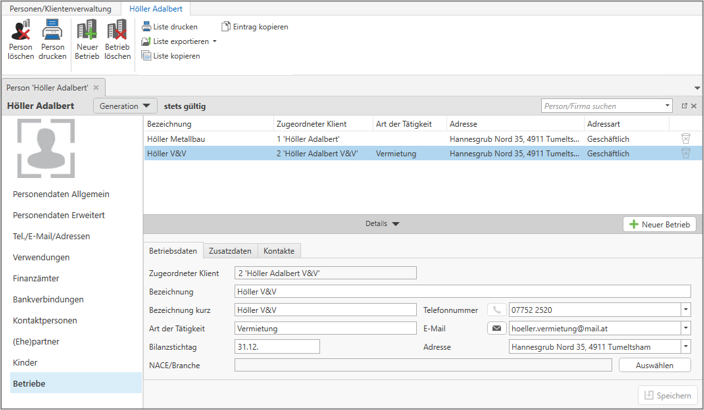Viewport: 704px width, 410px height.
Task: Click the green plus Neuer Betrieb button
Action: pyautogui.click(x=659, y=224)
